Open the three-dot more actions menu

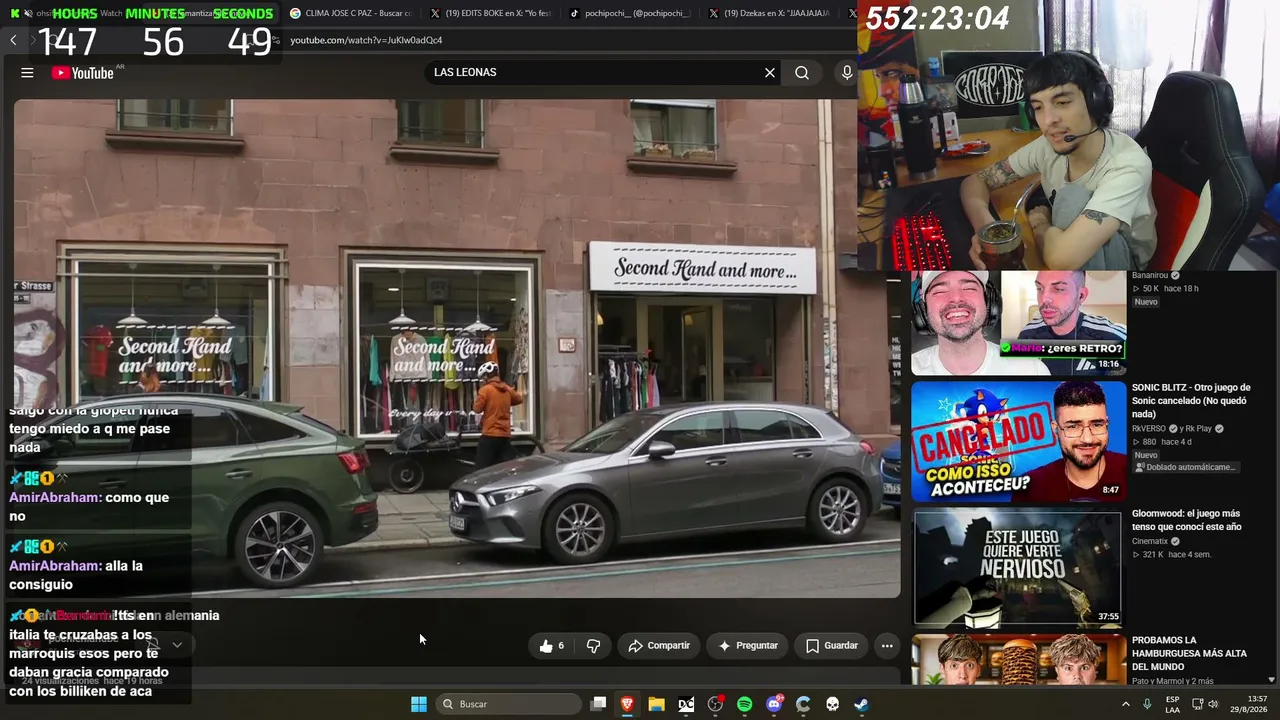(887, 646)
